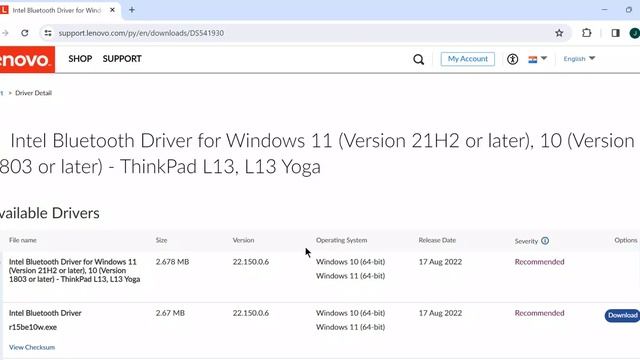Open the site search magnifier icon
This screenshot has height=360, width=640.
pyautogui.click(x=418, y=60)
